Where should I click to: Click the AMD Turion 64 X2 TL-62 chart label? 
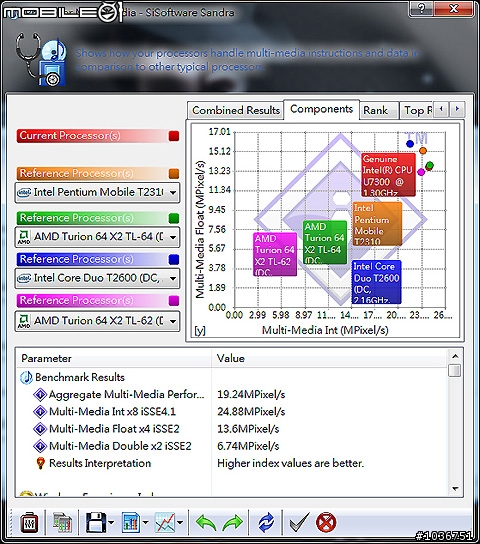275,254
